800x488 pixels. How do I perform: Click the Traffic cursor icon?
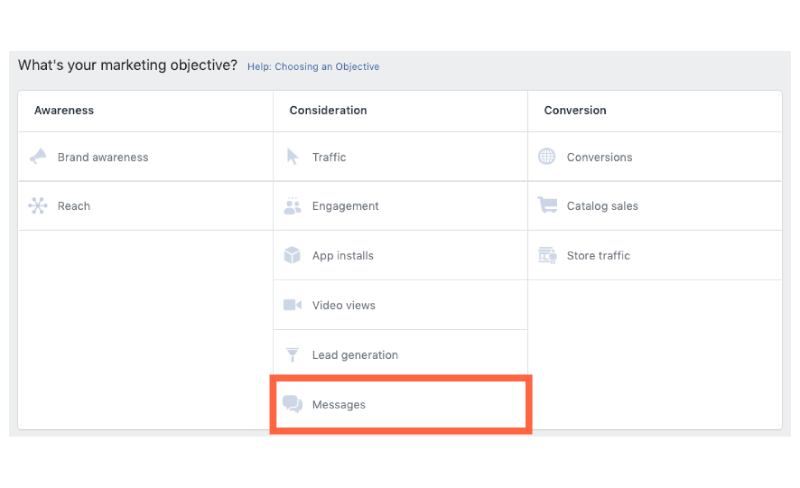pyautogui.click(x=292, y=157)
